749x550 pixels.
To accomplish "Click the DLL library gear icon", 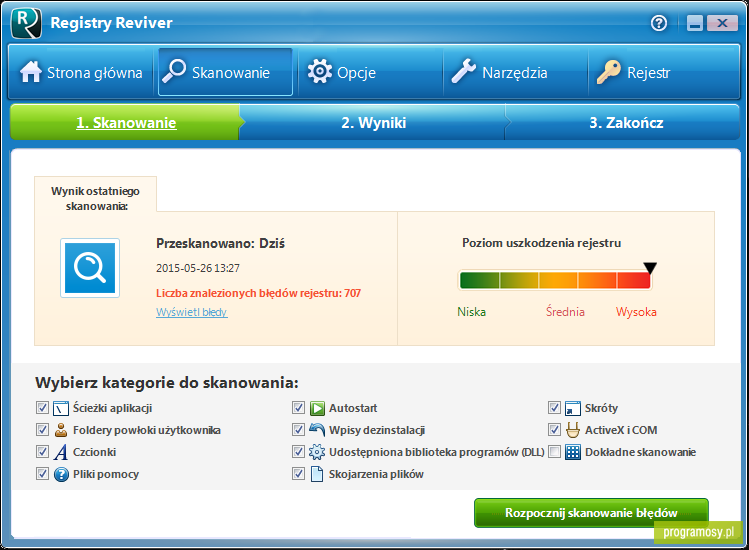I will click(317, 452).
